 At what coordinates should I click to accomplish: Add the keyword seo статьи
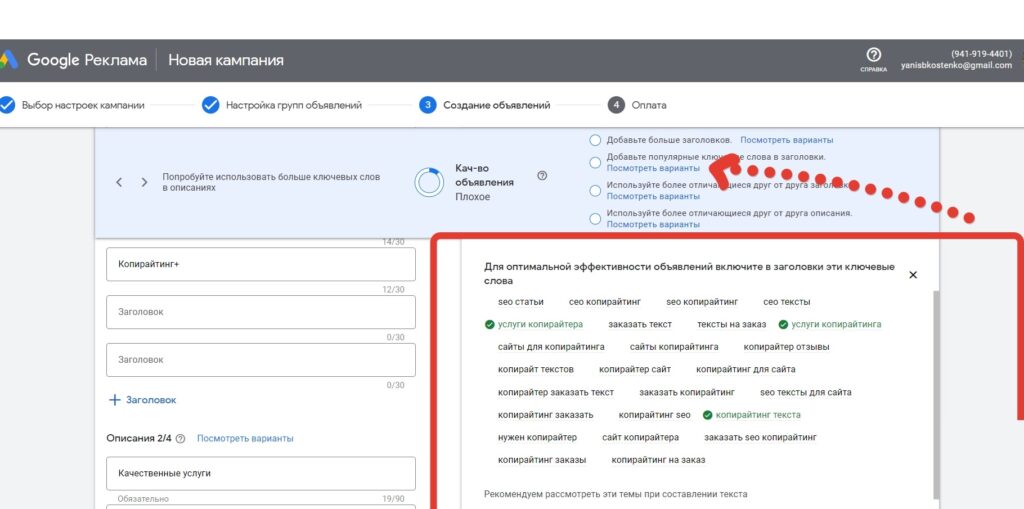521,301
